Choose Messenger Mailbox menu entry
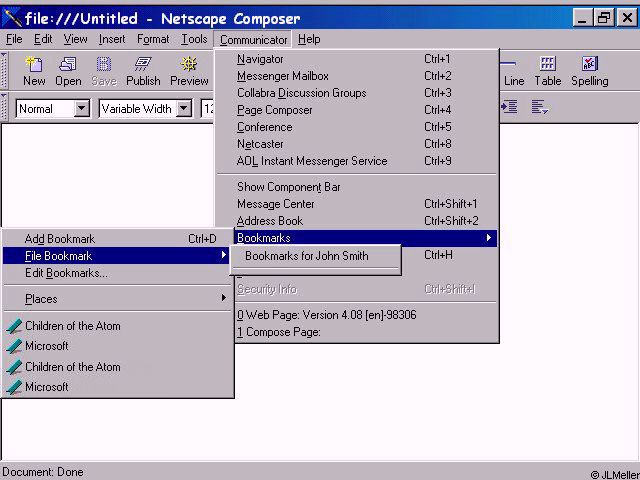Screen dimensions: 640x480 pyautogui.click(x=357, y=76)
